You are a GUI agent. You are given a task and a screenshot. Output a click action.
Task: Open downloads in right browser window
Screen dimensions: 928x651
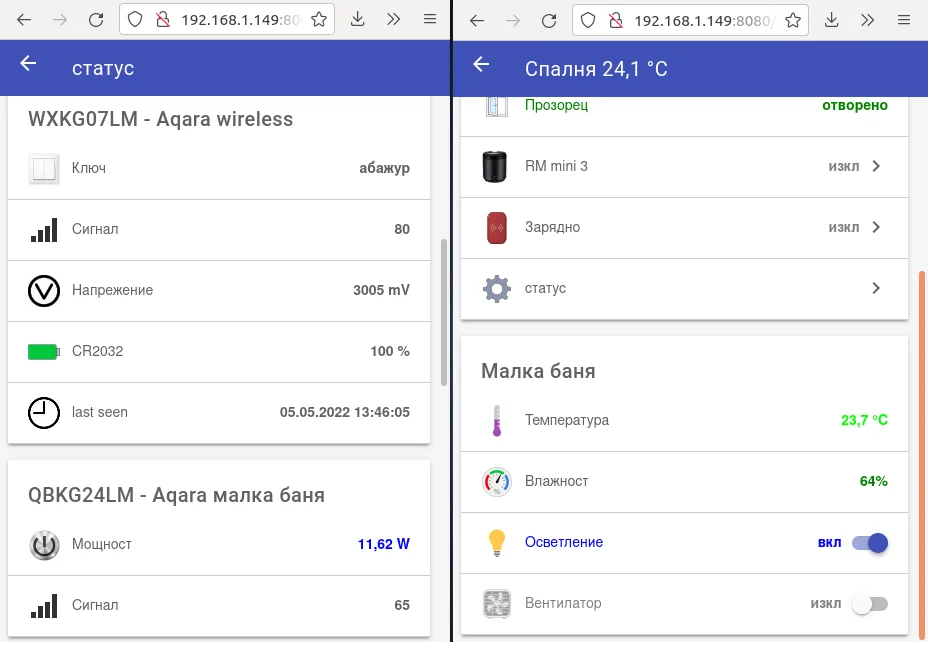832,21
